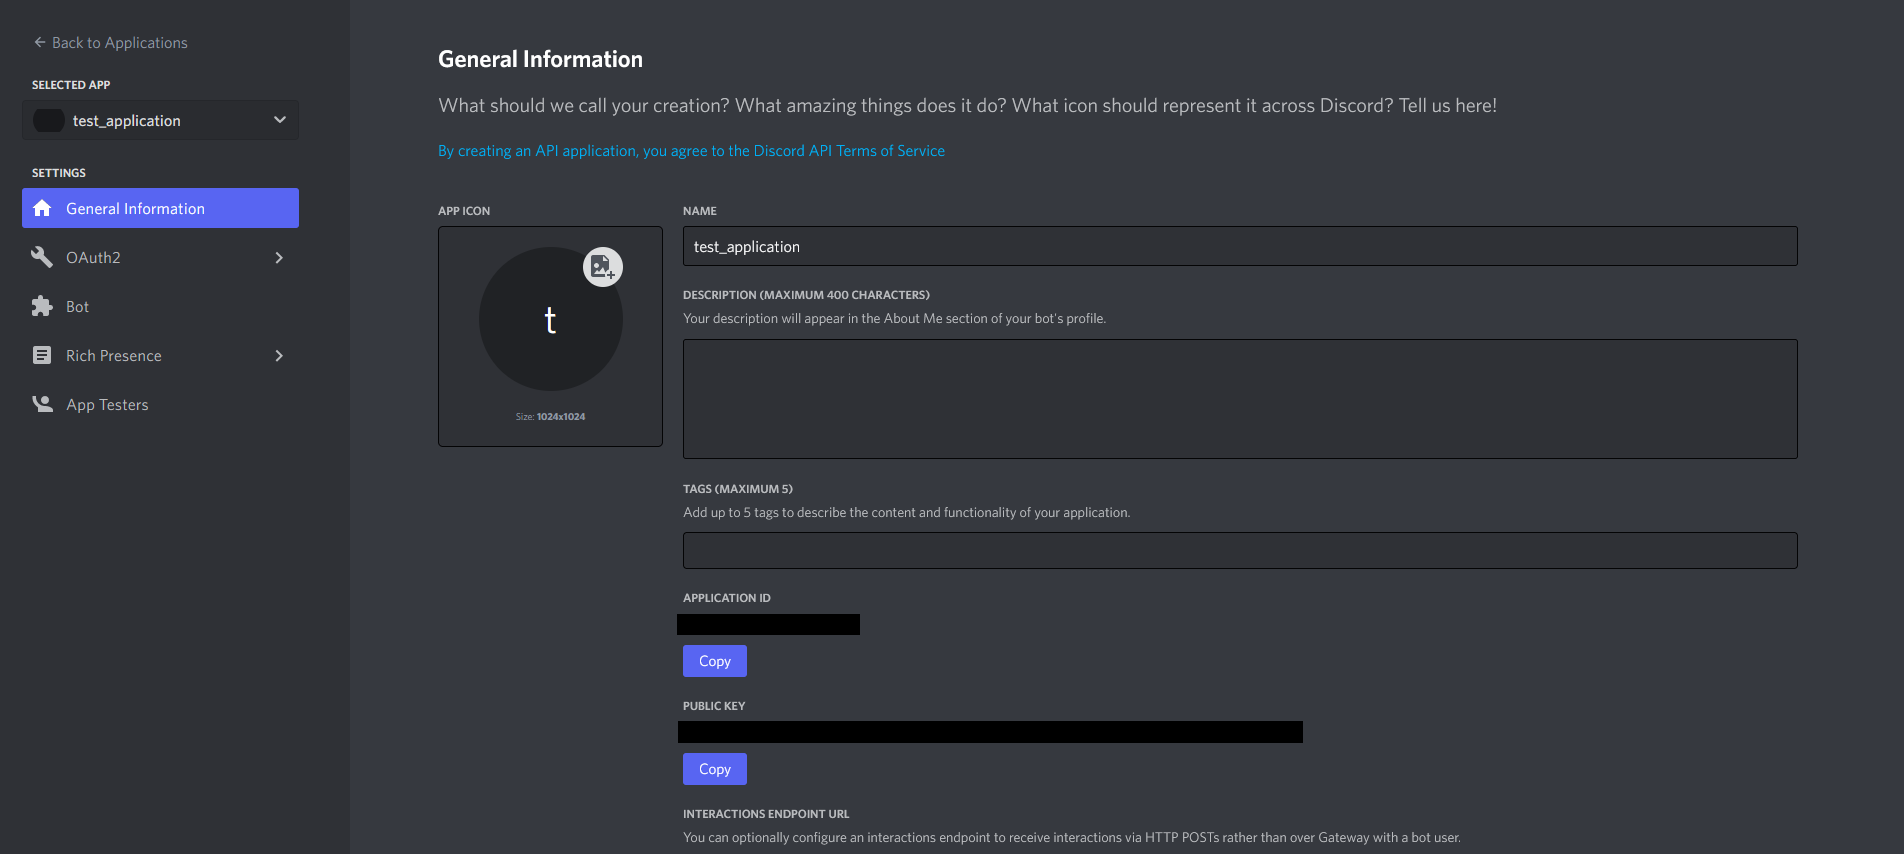This screenshot has height=854, width=1904.
Task: Click the 'DESCRIPTION (MAXIMUM 400 CHARACTERS)' label
Action: [806, 295]
